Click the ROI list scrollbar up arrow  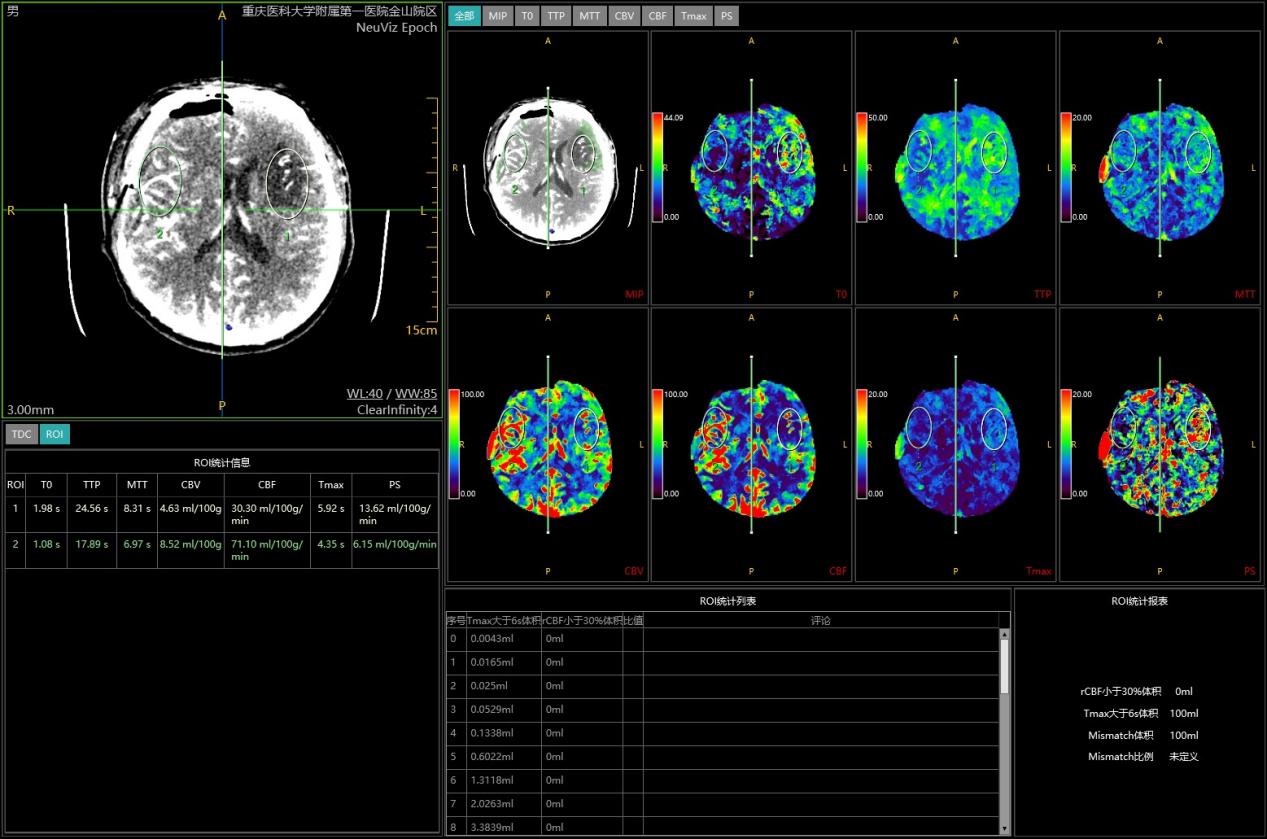point(1005,634)
